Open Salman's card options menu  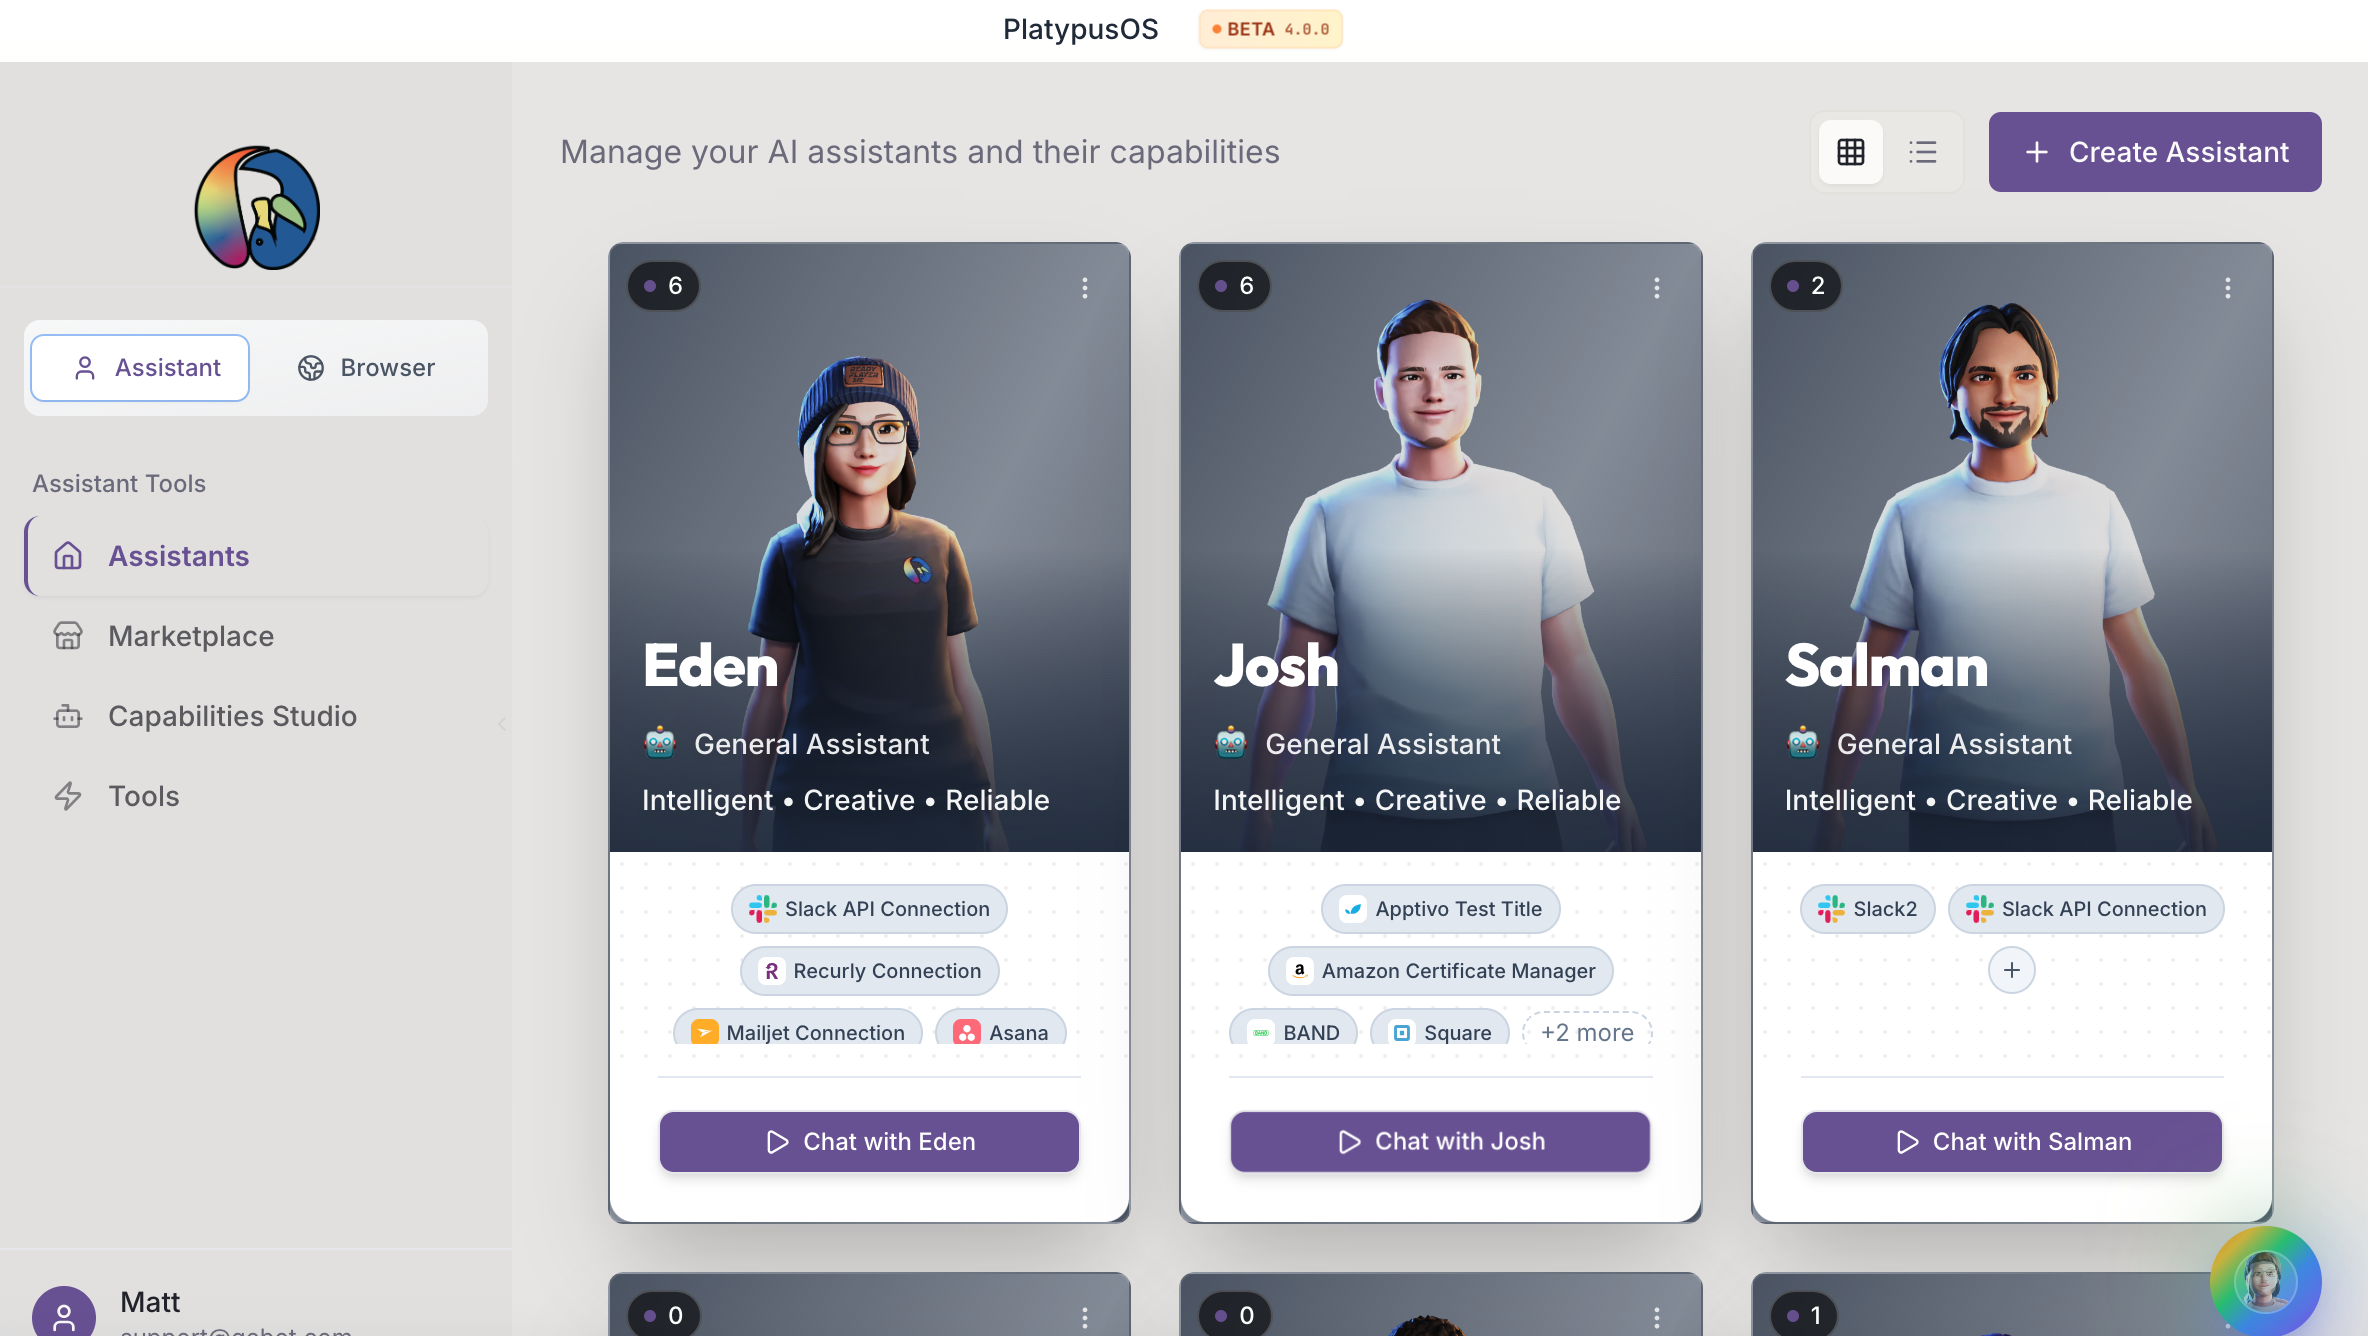coord(2227,288)
